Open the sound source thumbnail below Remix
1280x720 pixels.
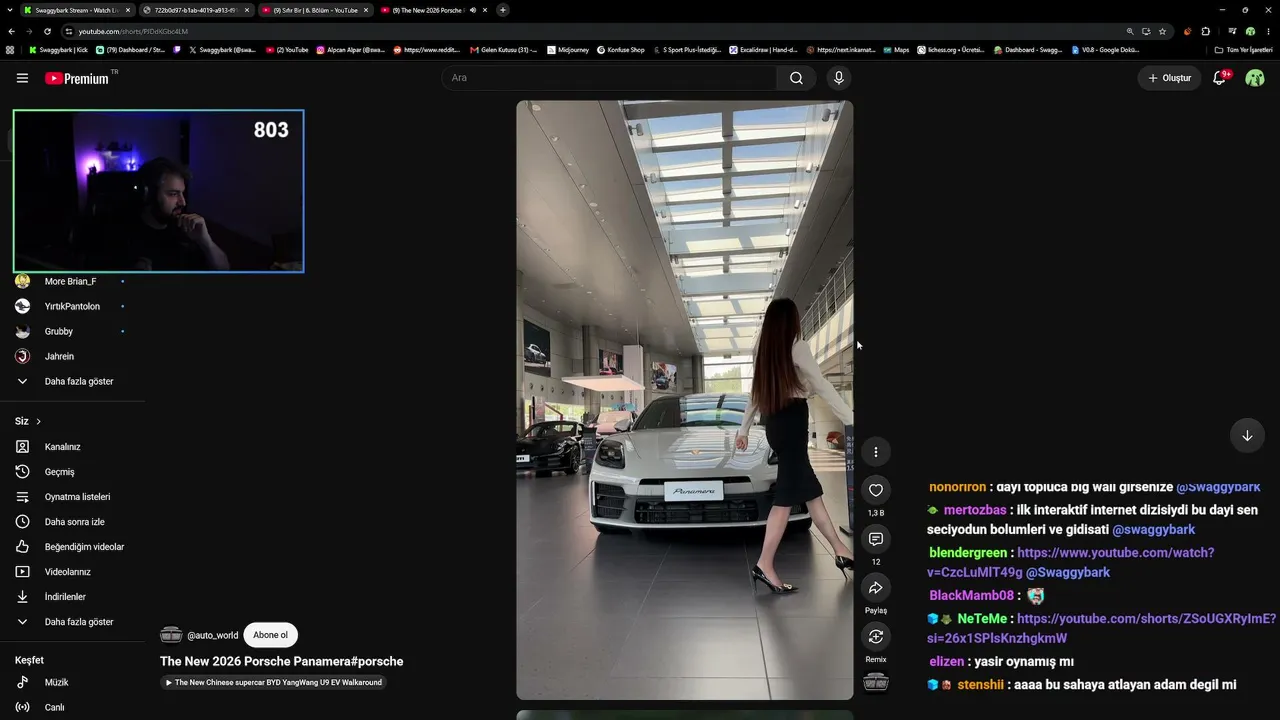coord(876,682)
